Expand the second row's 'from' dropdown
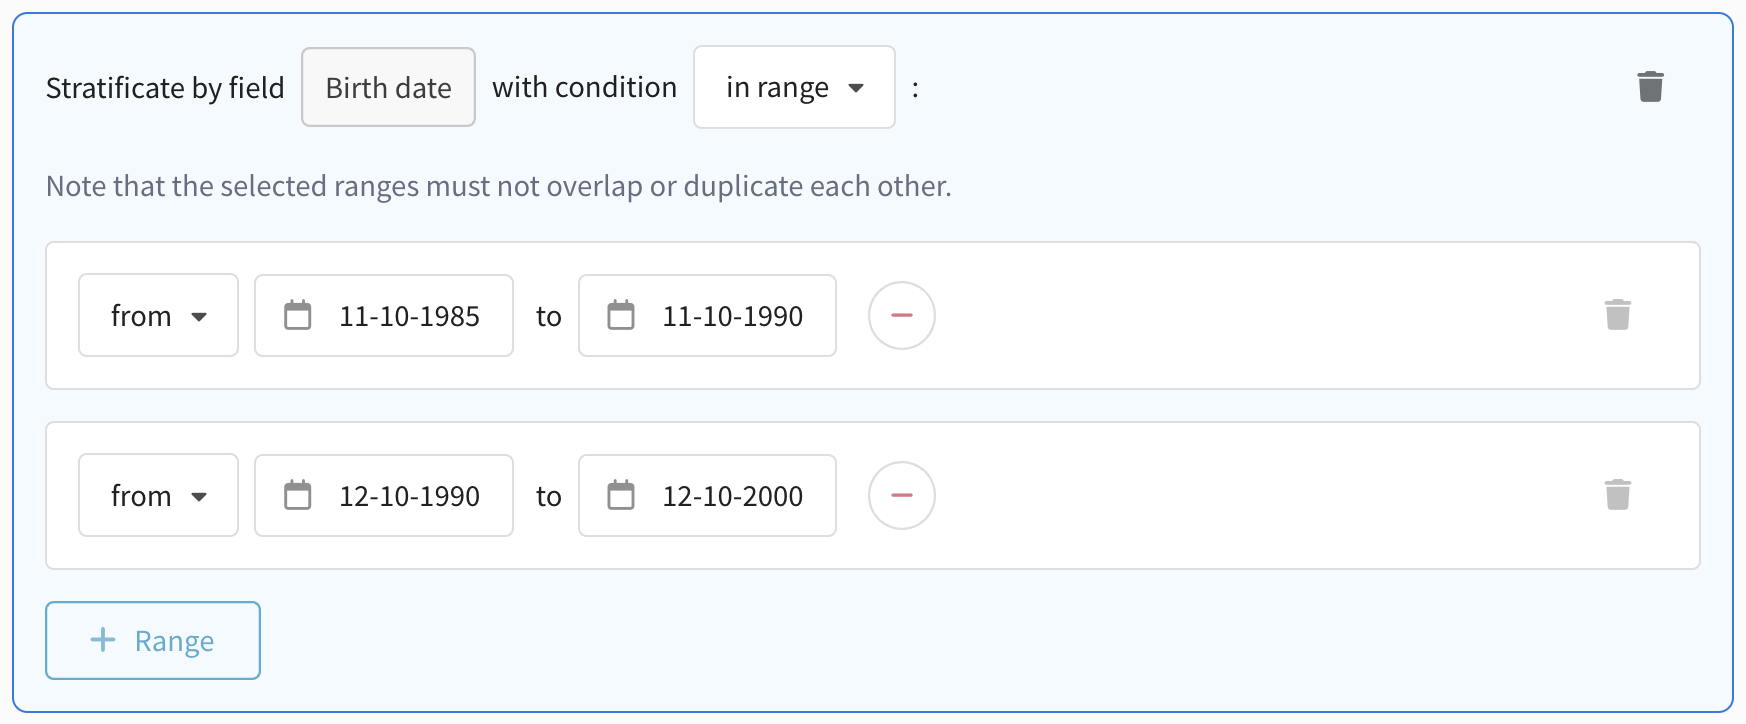This screenshot has height=724, width=1746. 158,495
